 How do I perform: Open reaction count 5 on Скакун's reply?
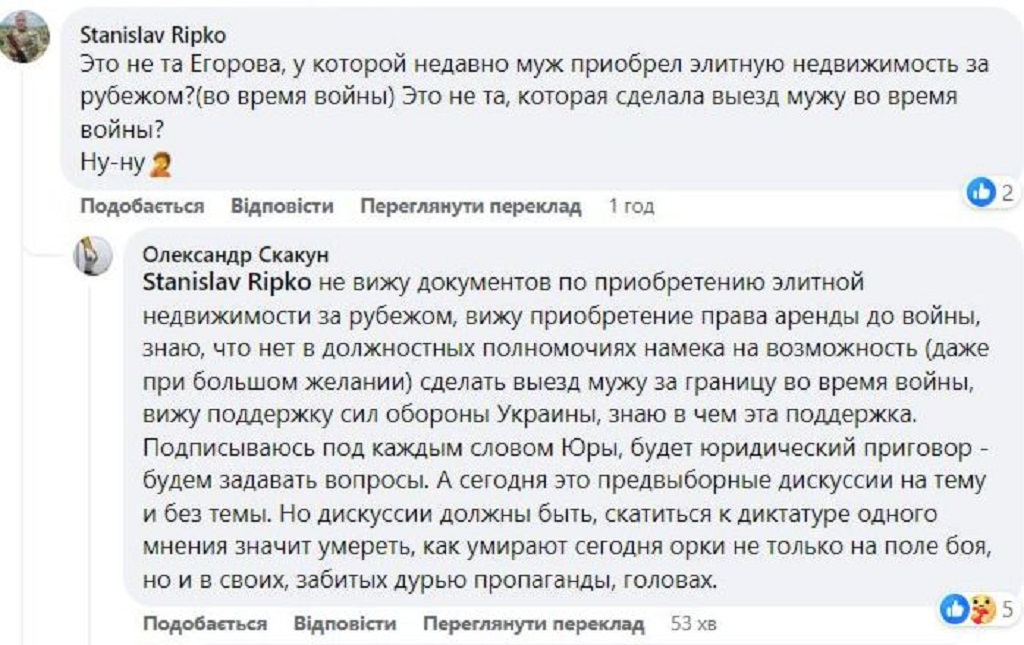coord(1008,609)
